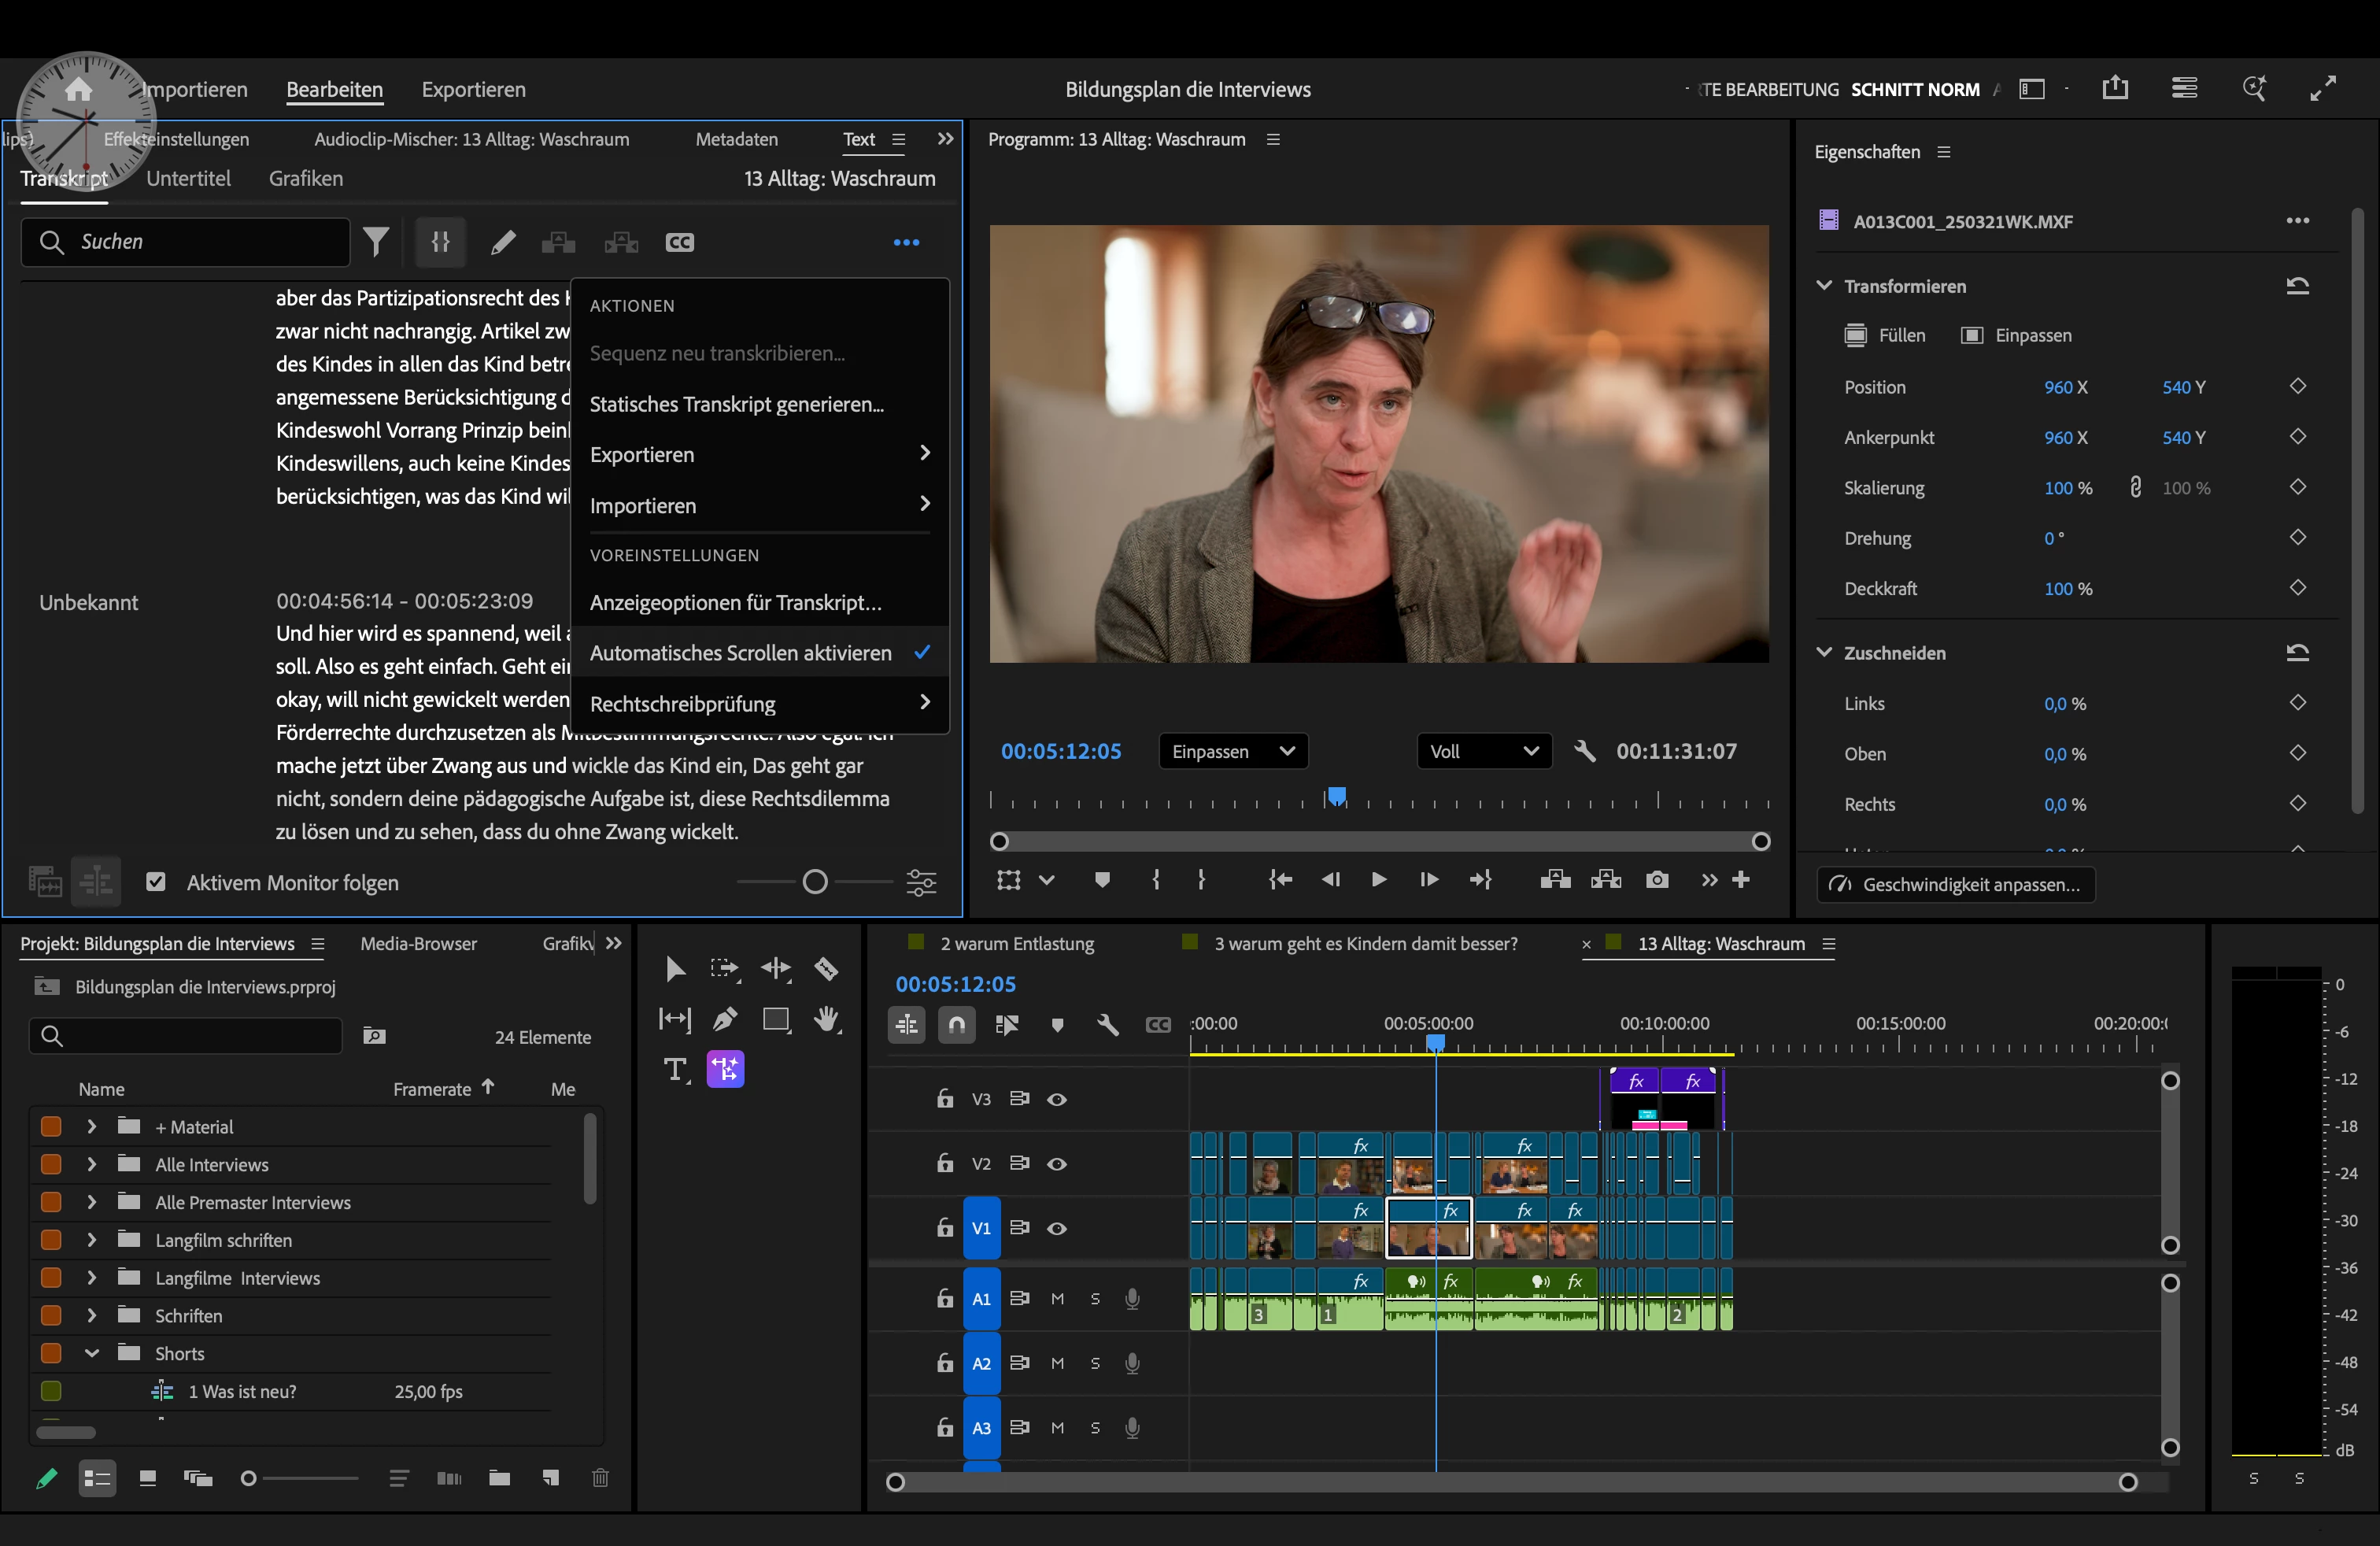This screenshot has width=2380, height=1546.
Task: Add a marker in Program monitor
Action: (x=1102, y=879)
